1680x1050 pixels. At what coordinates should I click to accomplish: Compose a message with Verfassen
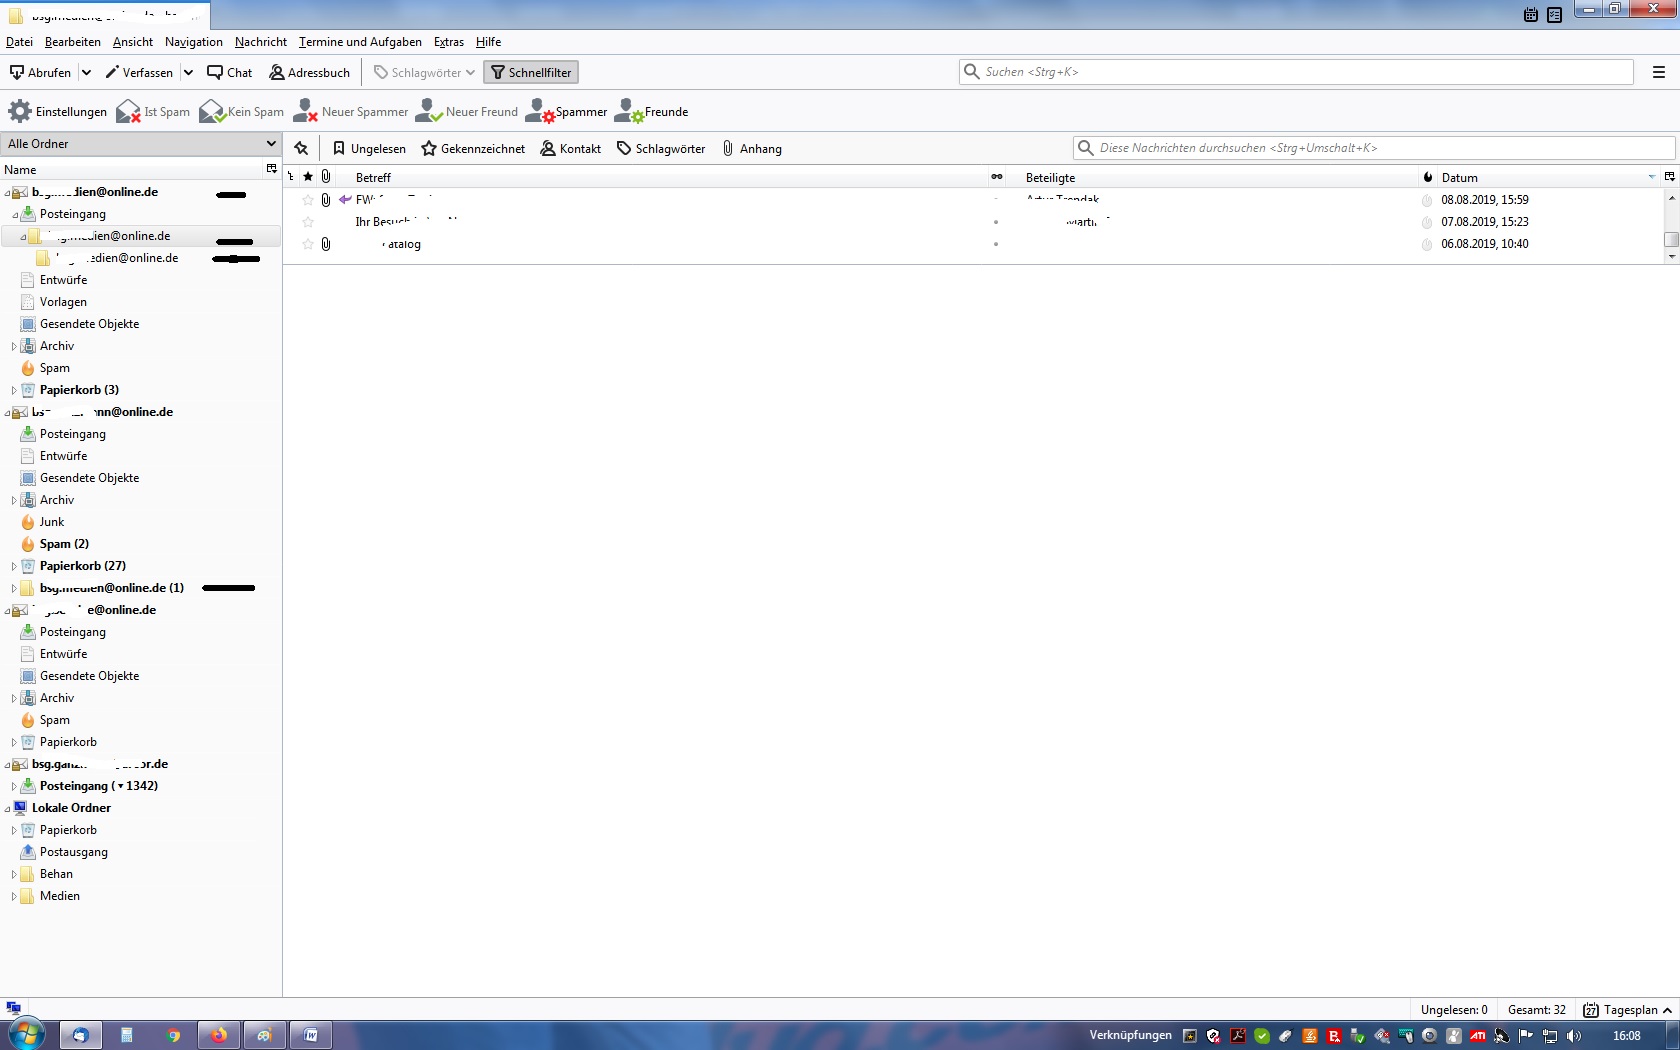[139, 72]
